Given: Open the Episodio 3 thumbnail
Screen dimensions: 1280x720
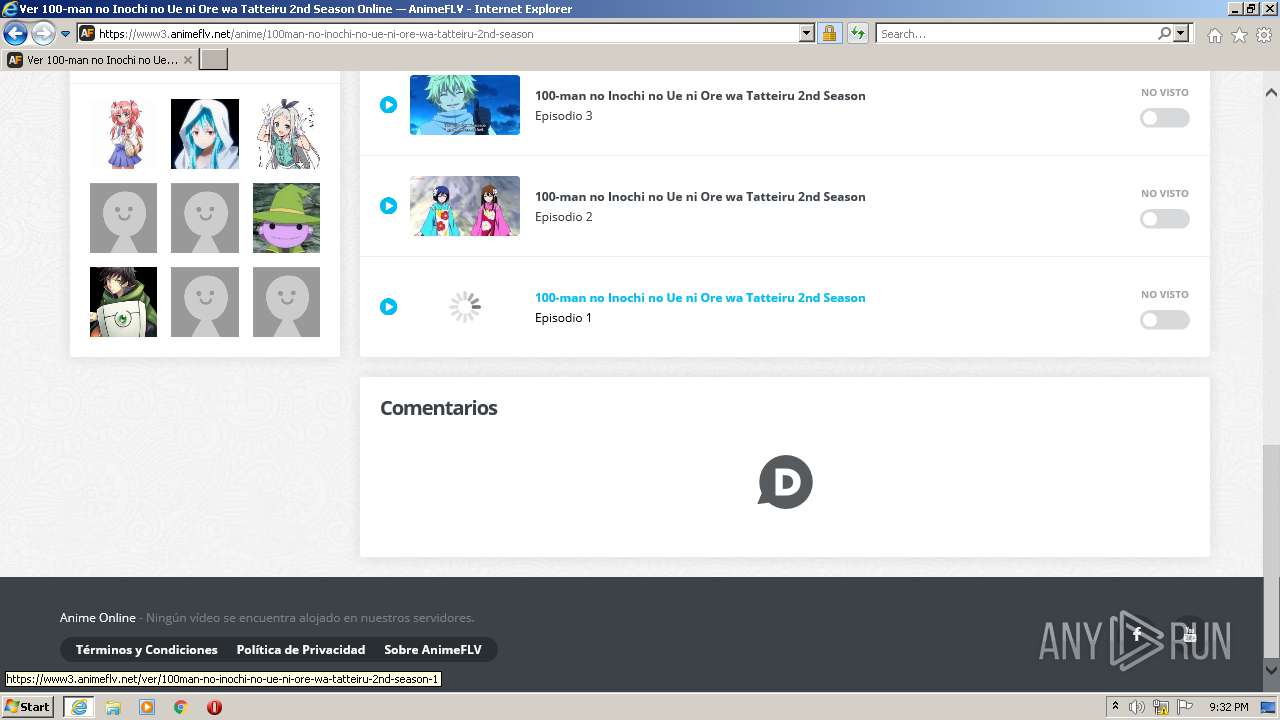Looking at the screenshot, I should (465, 105).
